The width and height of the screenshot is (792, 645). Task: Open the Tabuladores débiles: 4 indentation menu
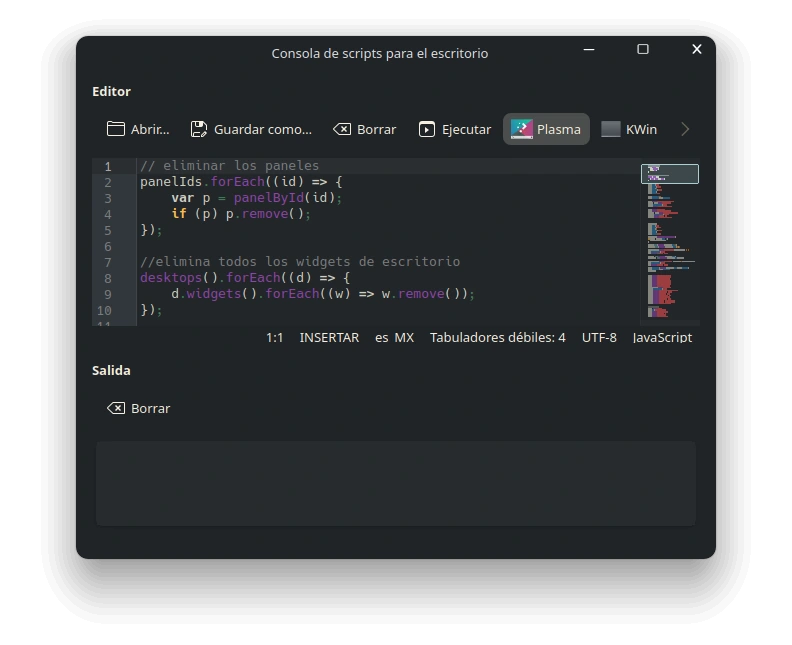[498, 337]
